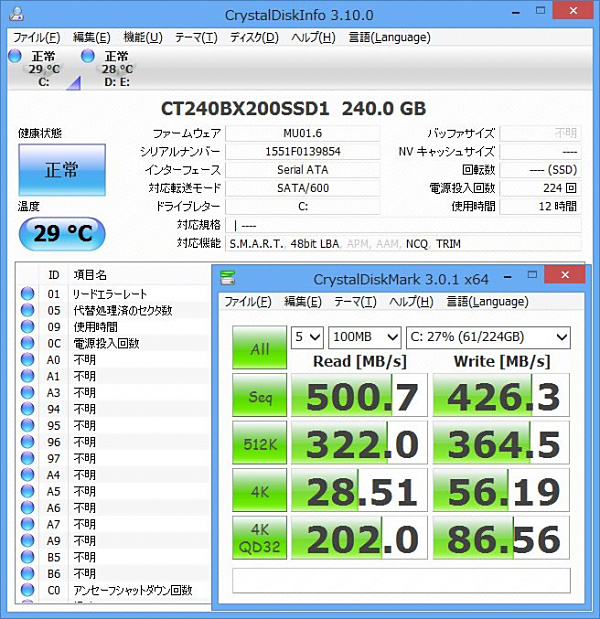This screenshot has height=619, width=600.
Task: Click blue status icon of row A4
Action: click(27, 475)
